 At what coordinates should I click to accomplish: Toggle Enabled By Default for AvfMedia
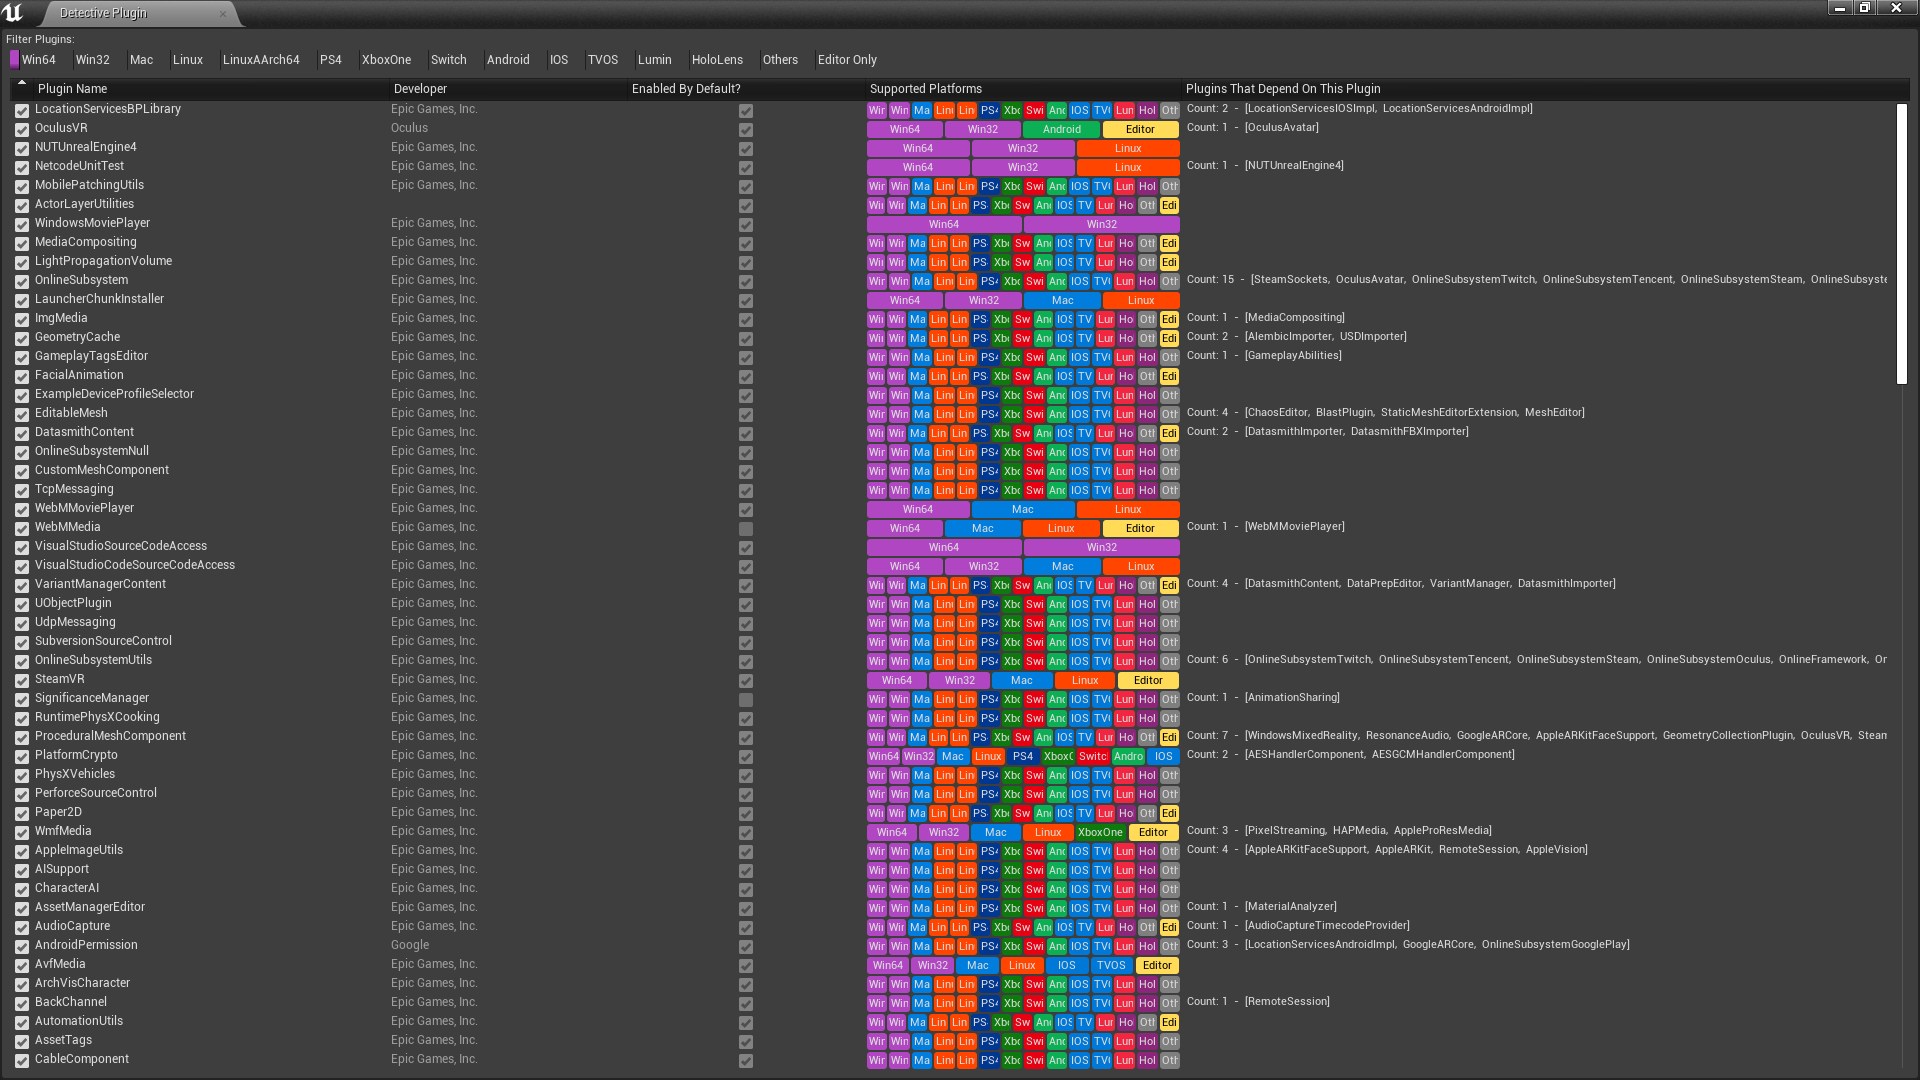[x=746, y=966]
